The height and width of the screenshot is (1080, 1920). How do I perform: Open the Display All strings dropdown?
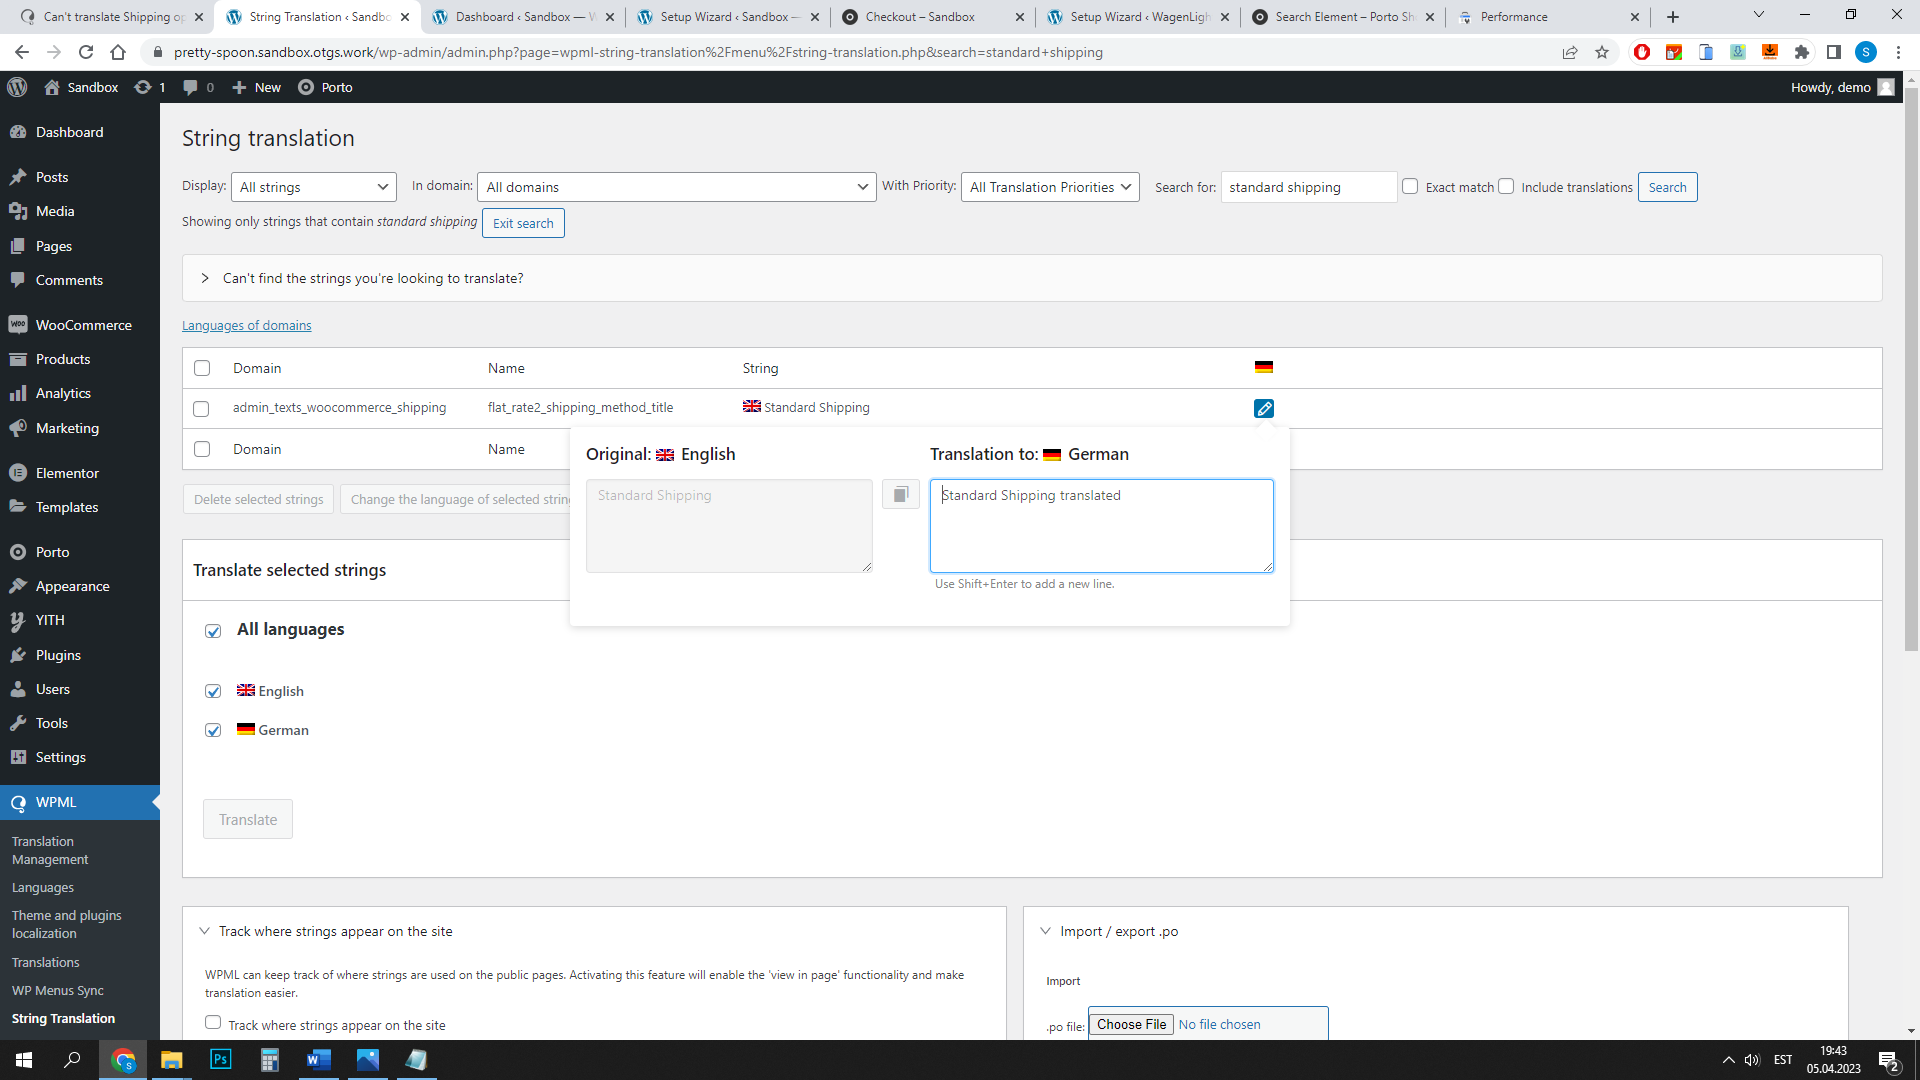[x=314, y=187]
